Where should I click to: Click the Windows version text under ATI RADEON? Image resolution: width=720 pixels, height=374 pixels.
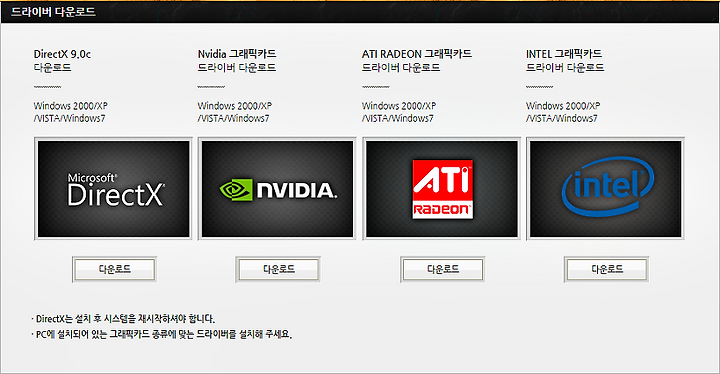[399, 112]
